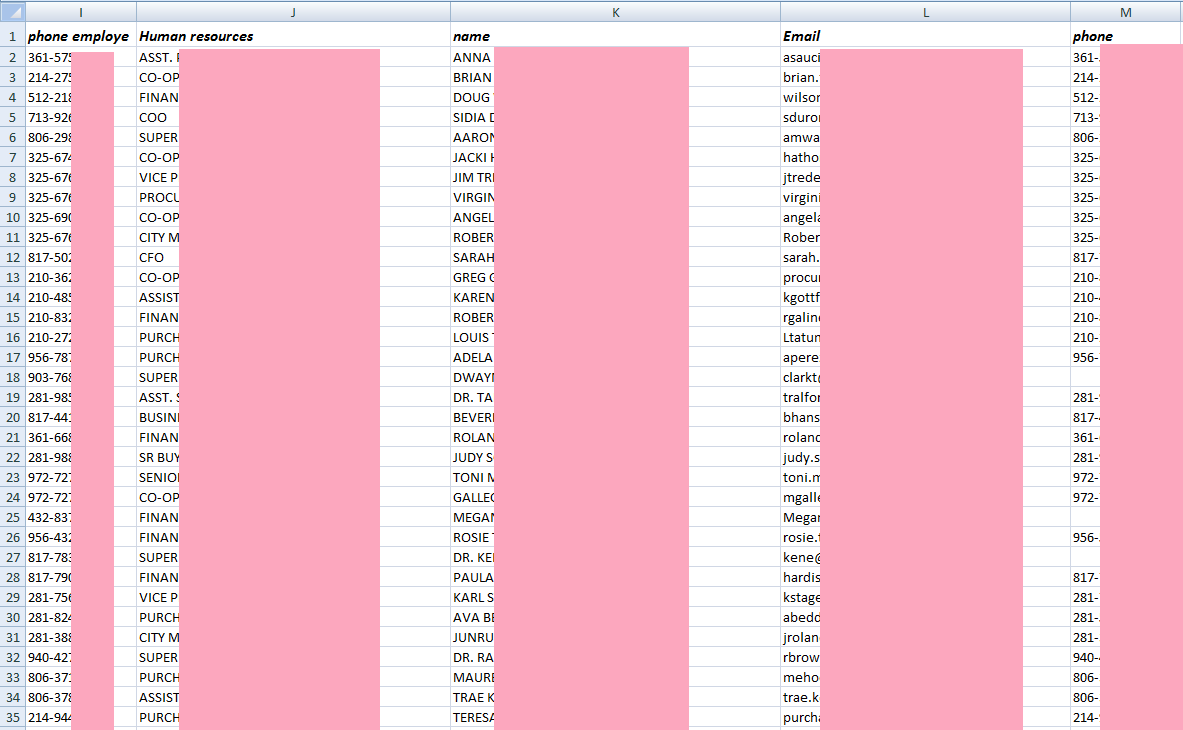Screen dimensions: 1183x730
Task: Select column K by clicking its header
Action: [x=615, y=12]
